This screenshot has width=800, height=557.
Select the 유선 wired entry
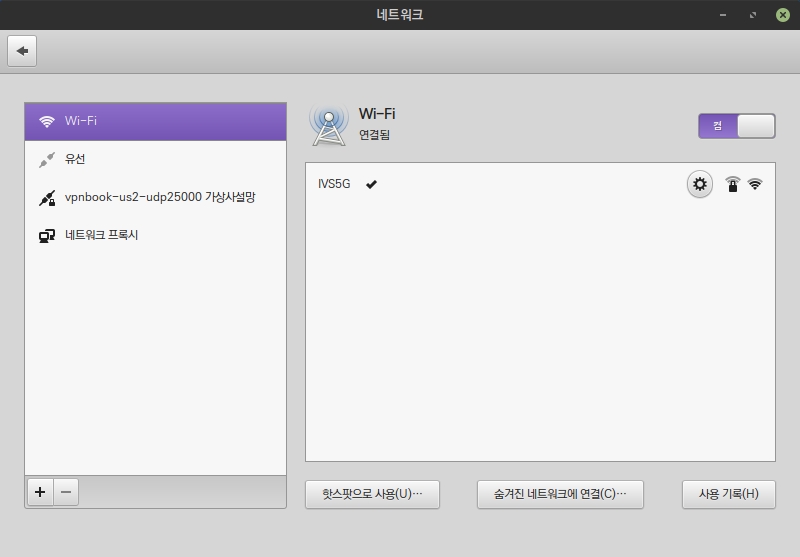(x=76, y=160)
